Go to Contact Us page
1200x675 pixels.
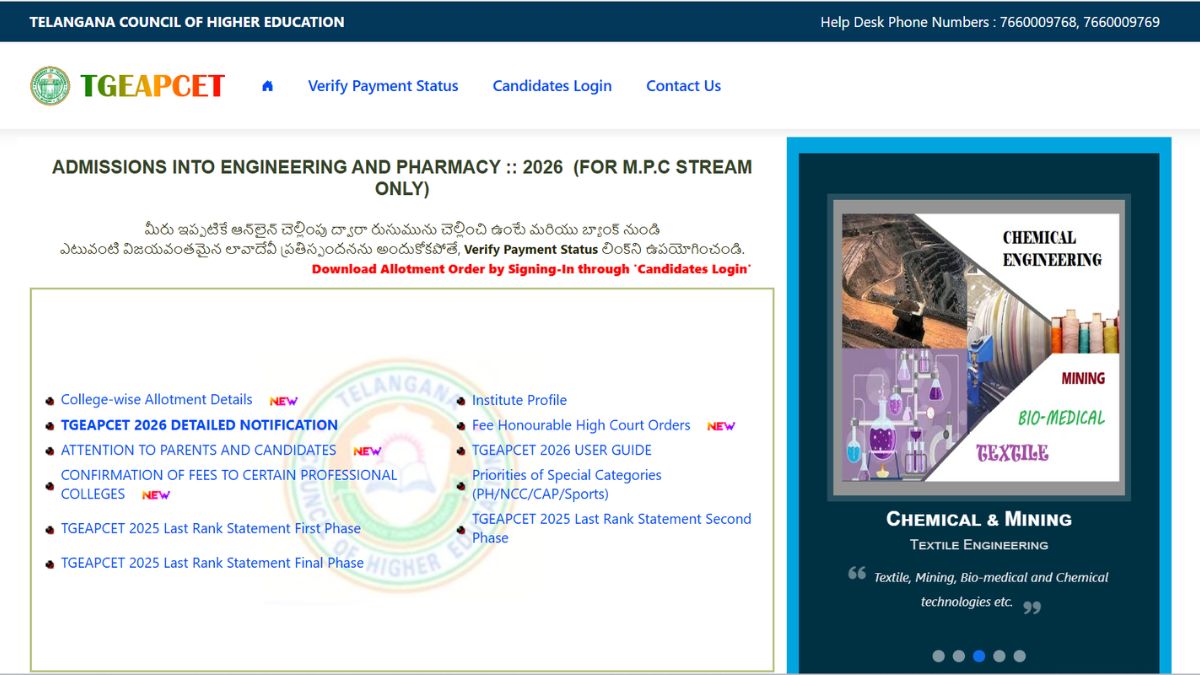pyautogui.click(x=683, y=86)
